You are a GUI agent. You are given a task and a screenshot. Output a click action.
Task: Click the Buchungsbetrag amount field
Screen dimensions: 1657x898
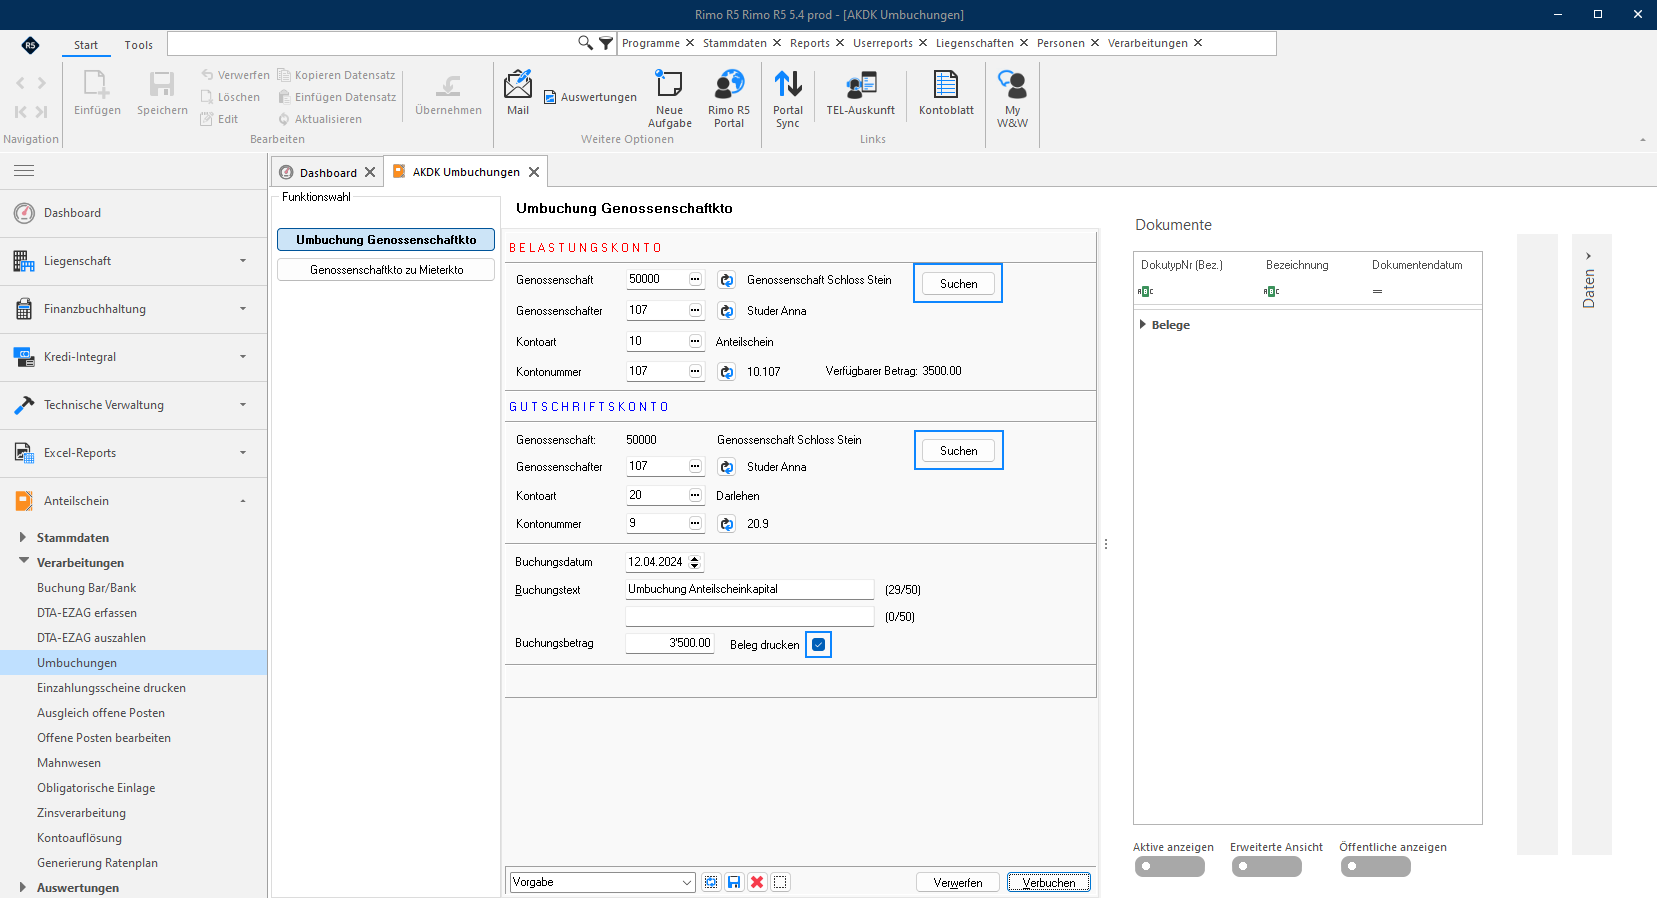pos(670,643)
